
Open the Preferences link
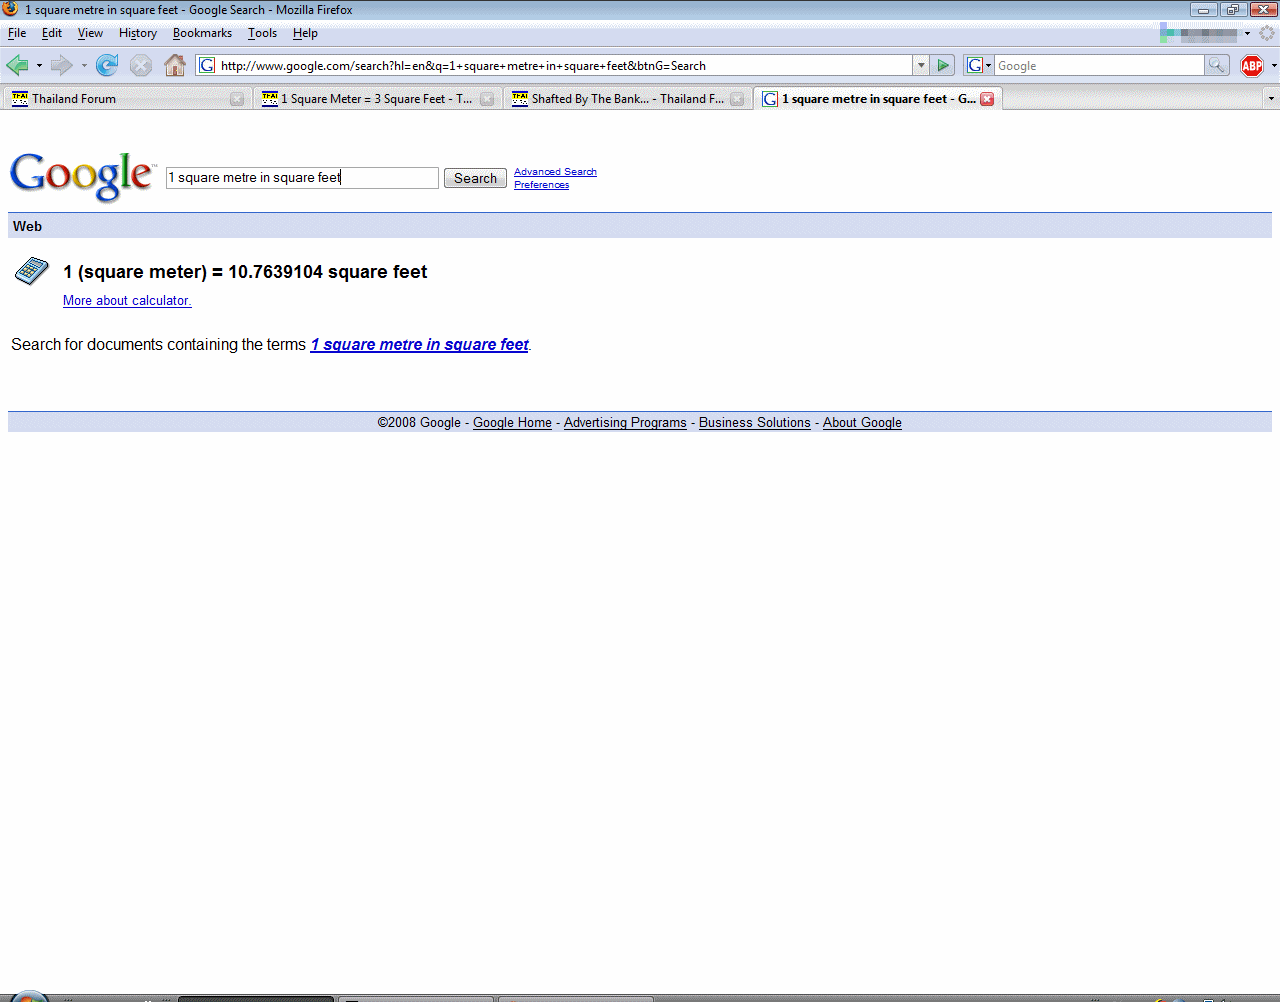tap(541, 185)
